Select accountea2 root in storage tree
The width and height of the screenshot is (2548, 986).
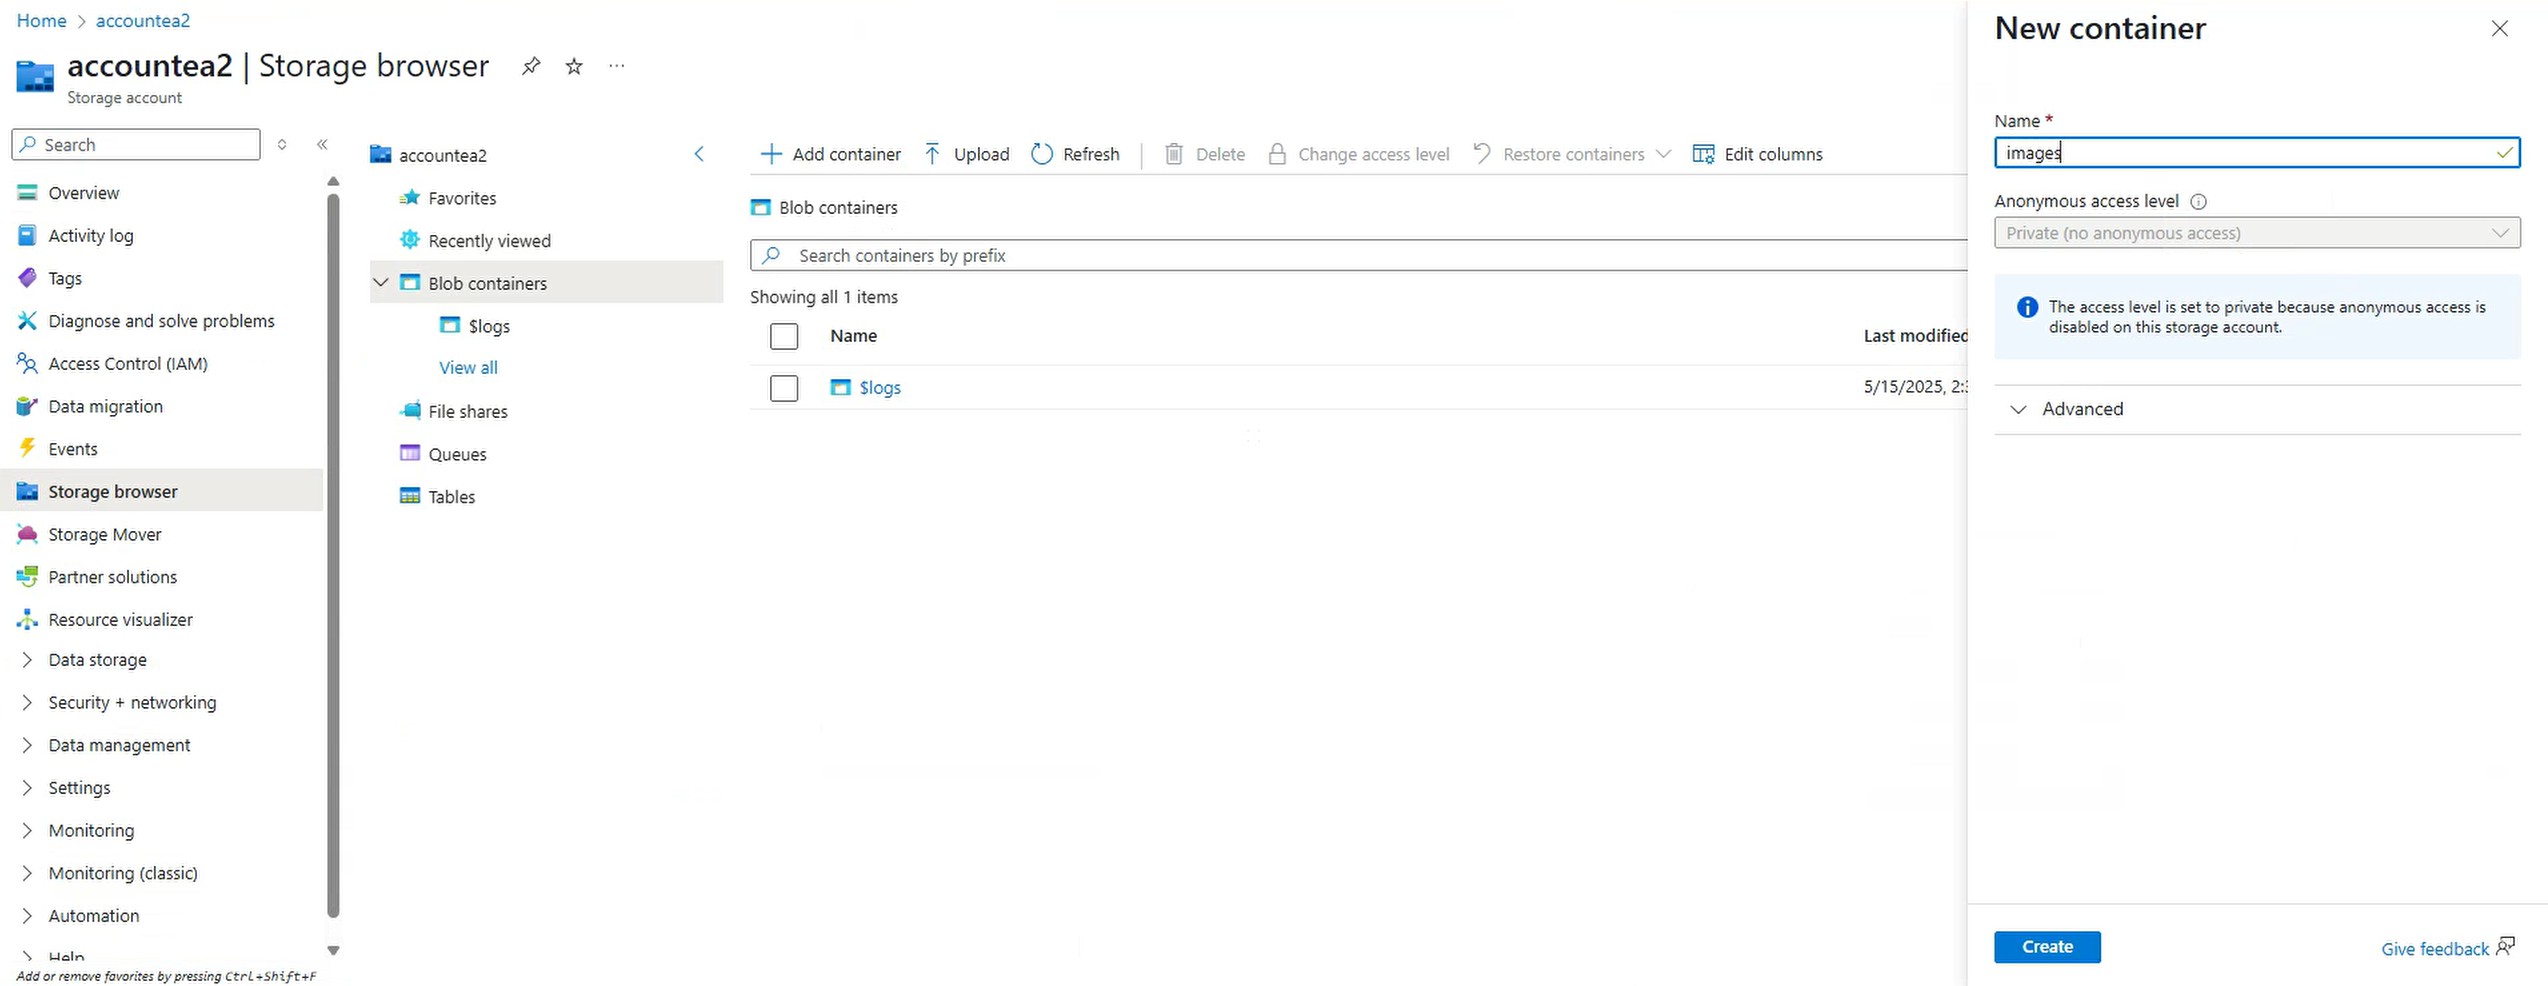(443, 155)
